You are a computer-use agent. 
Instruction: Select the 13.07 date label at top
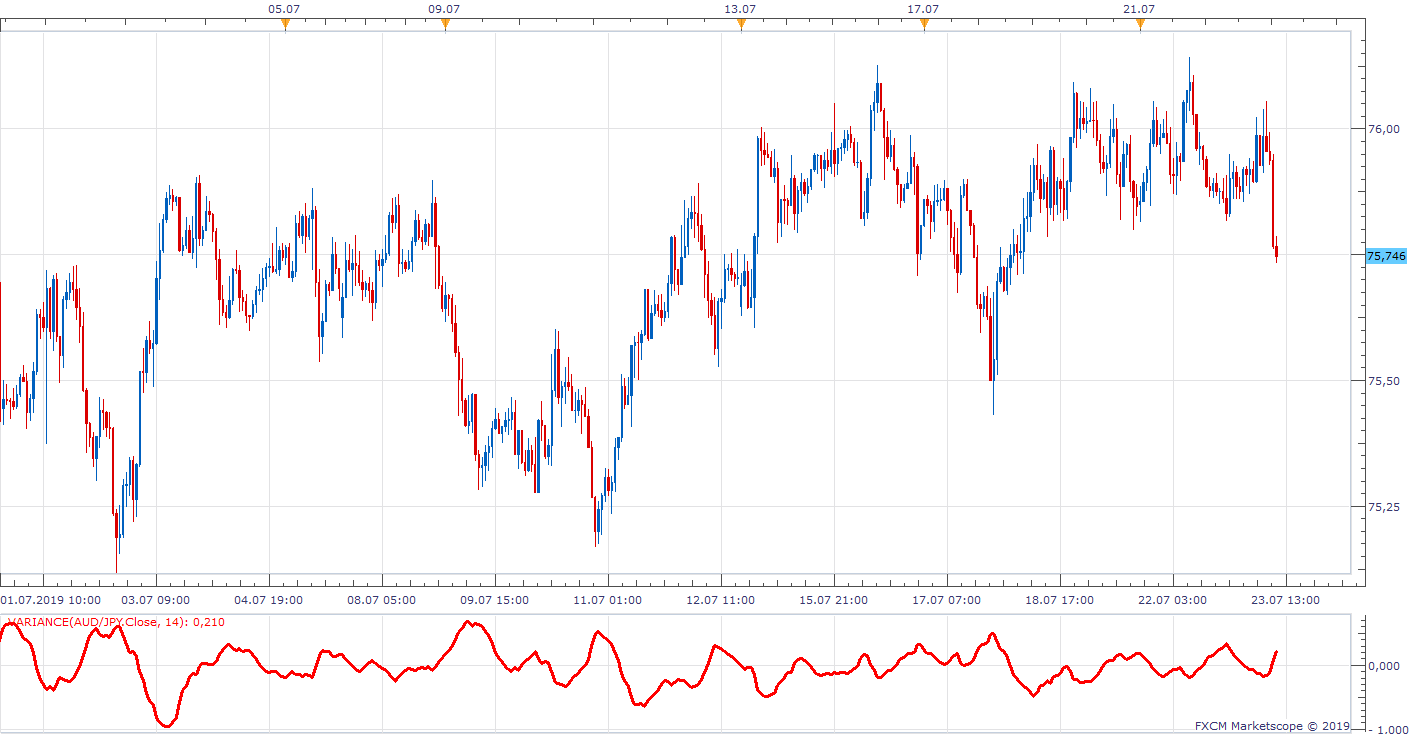[x=740, y=9]
